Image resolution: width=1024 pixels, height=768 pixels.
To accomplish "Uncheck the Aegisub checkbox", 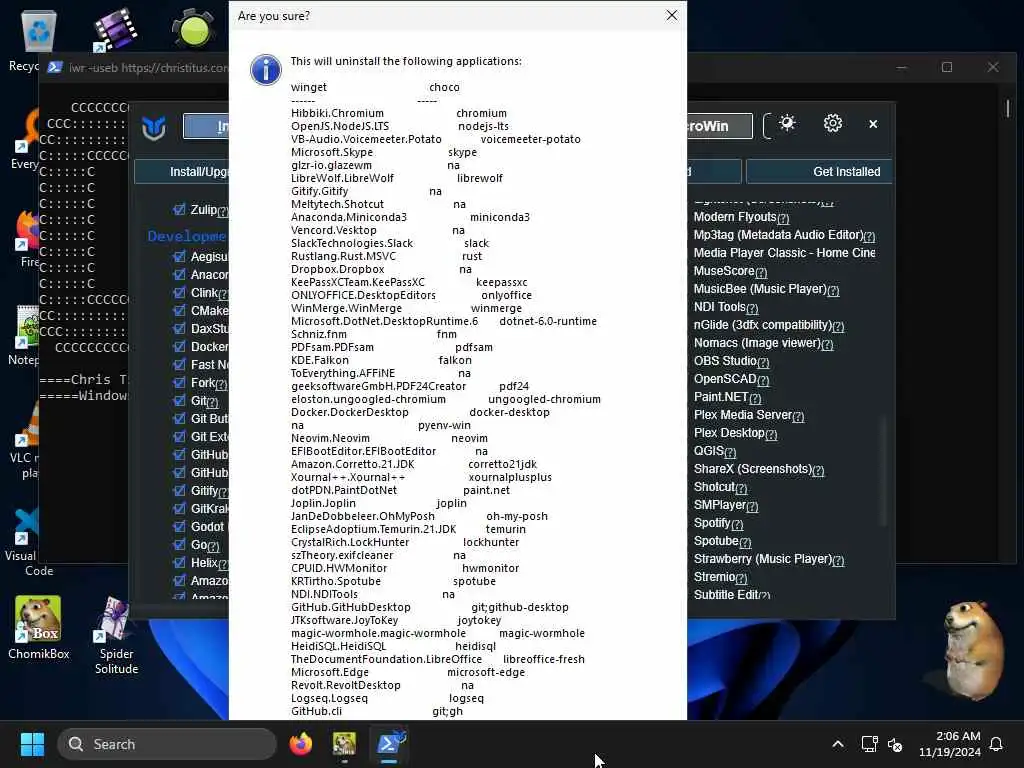I will (180, 256).
